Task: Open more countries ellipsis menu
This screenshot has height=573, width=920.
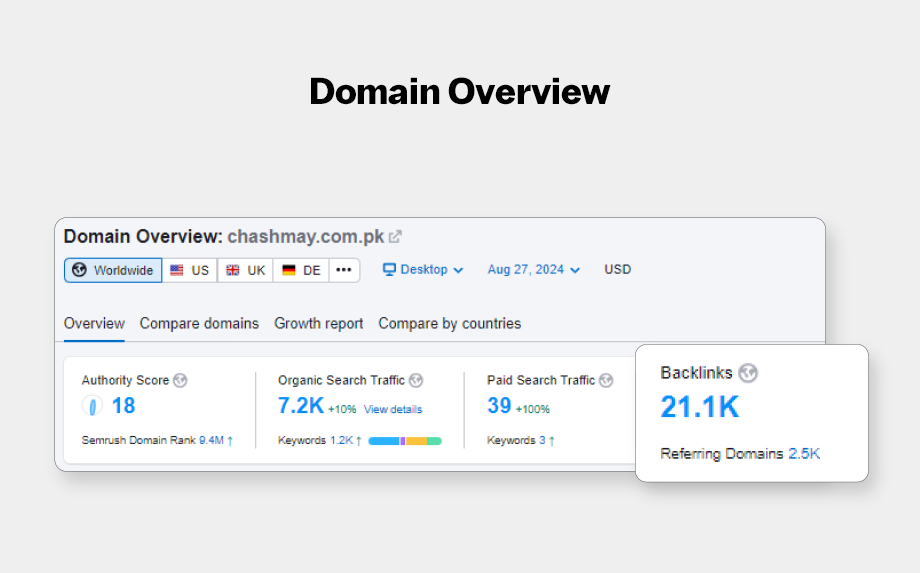Action: pyautogui.click(x=344, y=270)
